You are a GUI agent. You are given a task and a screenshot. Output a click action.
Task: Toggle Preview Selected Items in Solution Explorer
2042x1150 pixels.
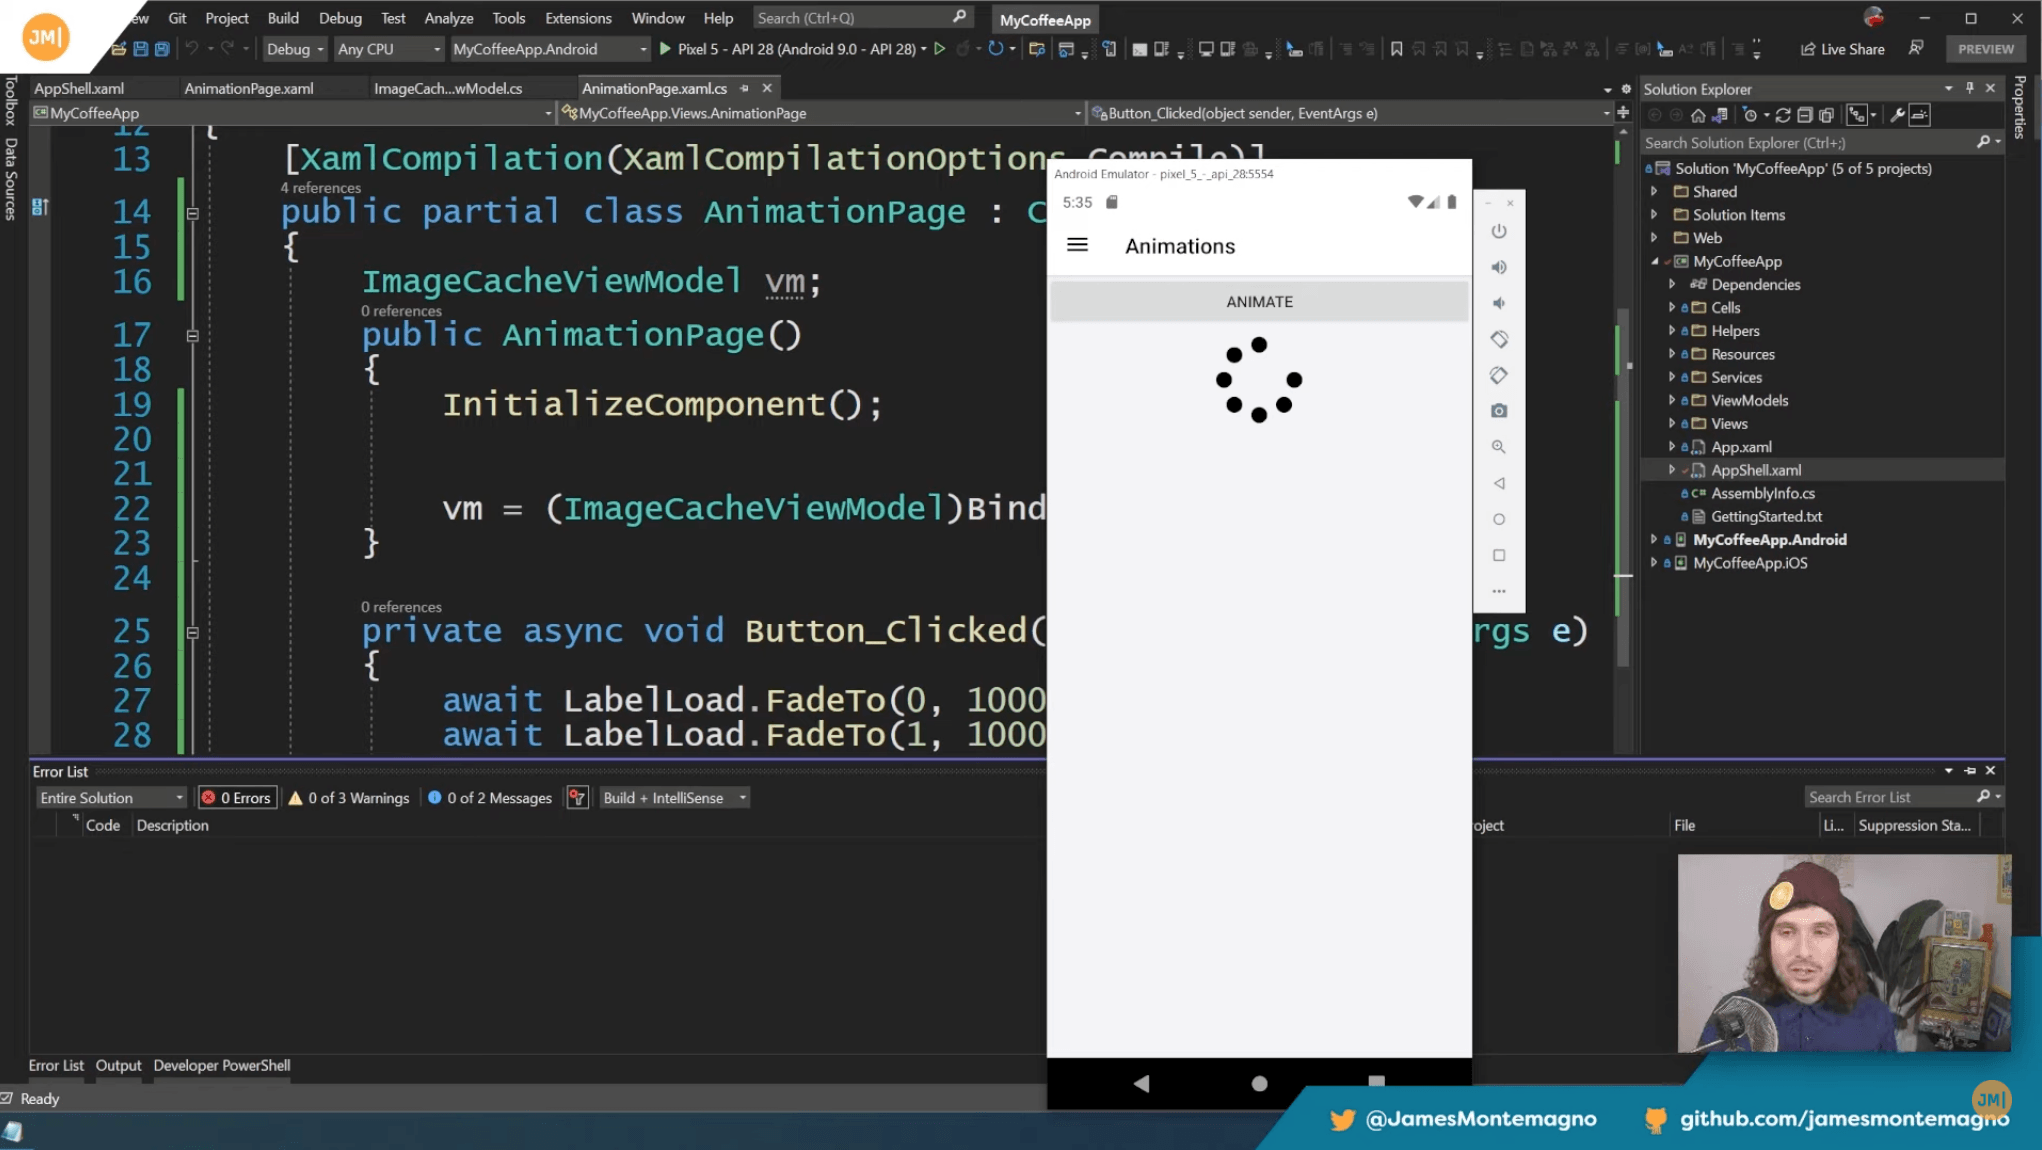point(1920,115)
